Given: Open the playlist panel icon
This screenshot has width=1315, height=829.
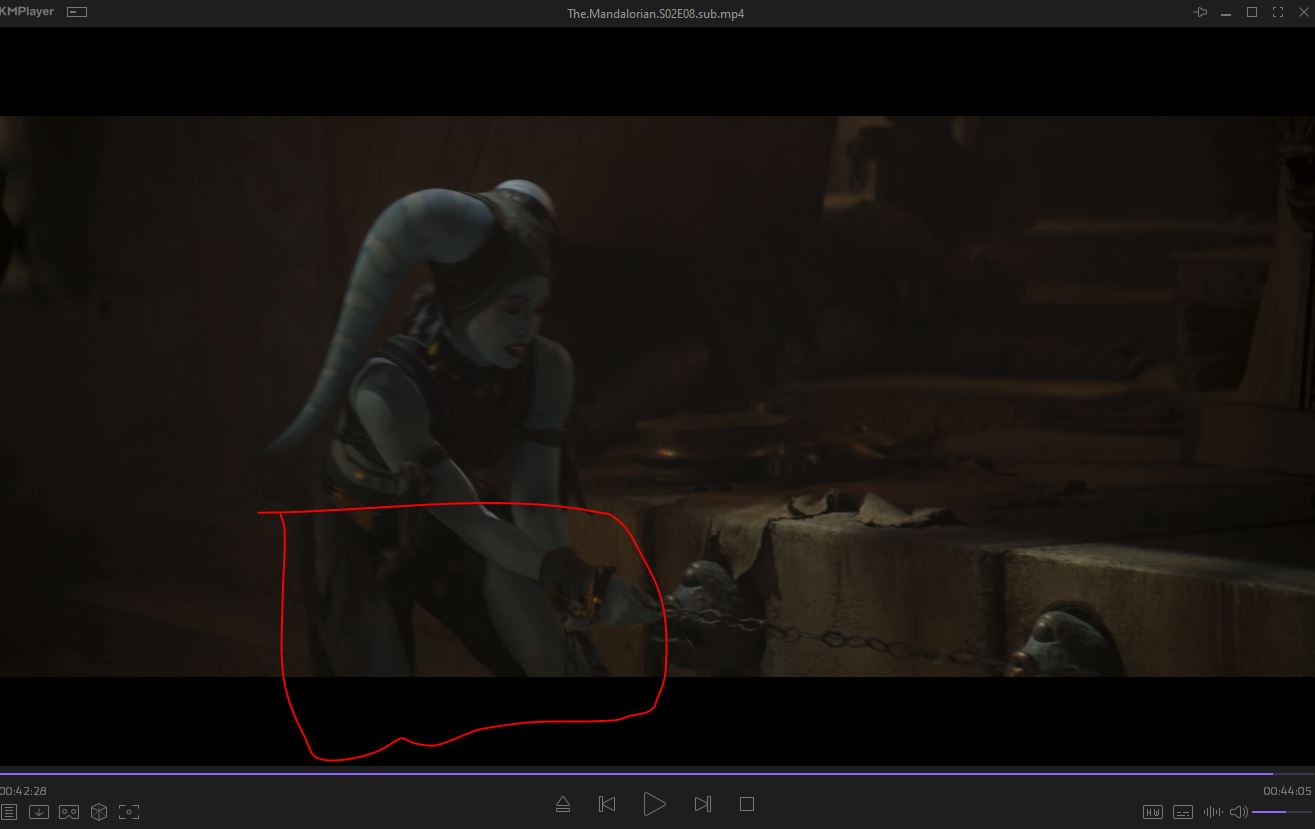Looking at the screenshot, I should click(8, 812).
